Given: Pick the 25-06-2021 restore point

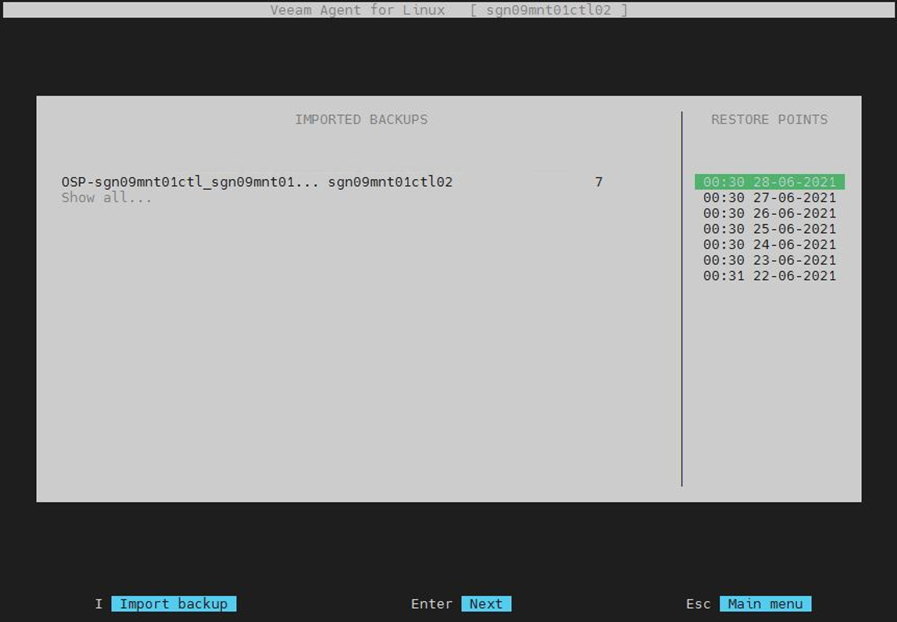Looking at the screenshot, I should click(x=769, y=229).
